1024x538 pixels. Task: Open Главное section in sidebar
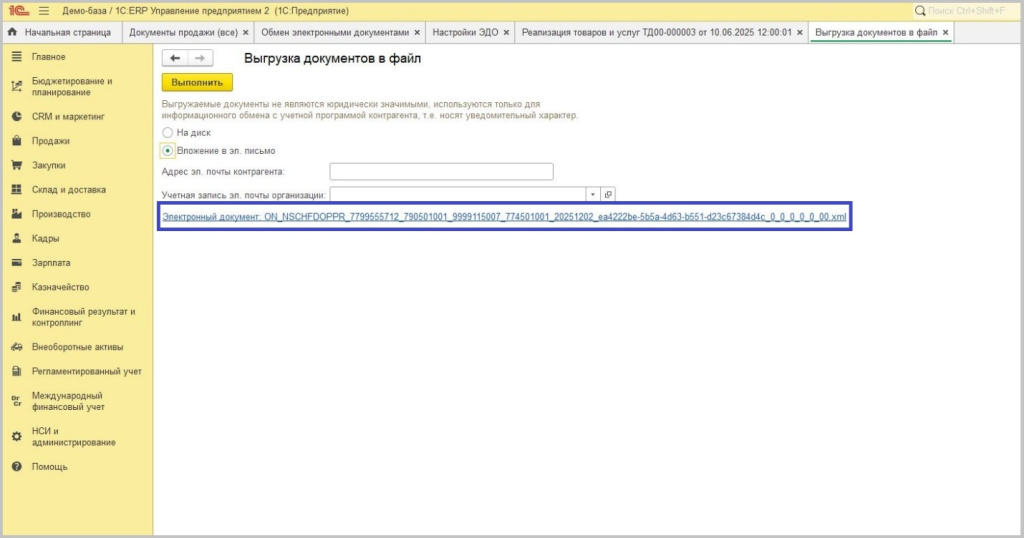point(48,57)
